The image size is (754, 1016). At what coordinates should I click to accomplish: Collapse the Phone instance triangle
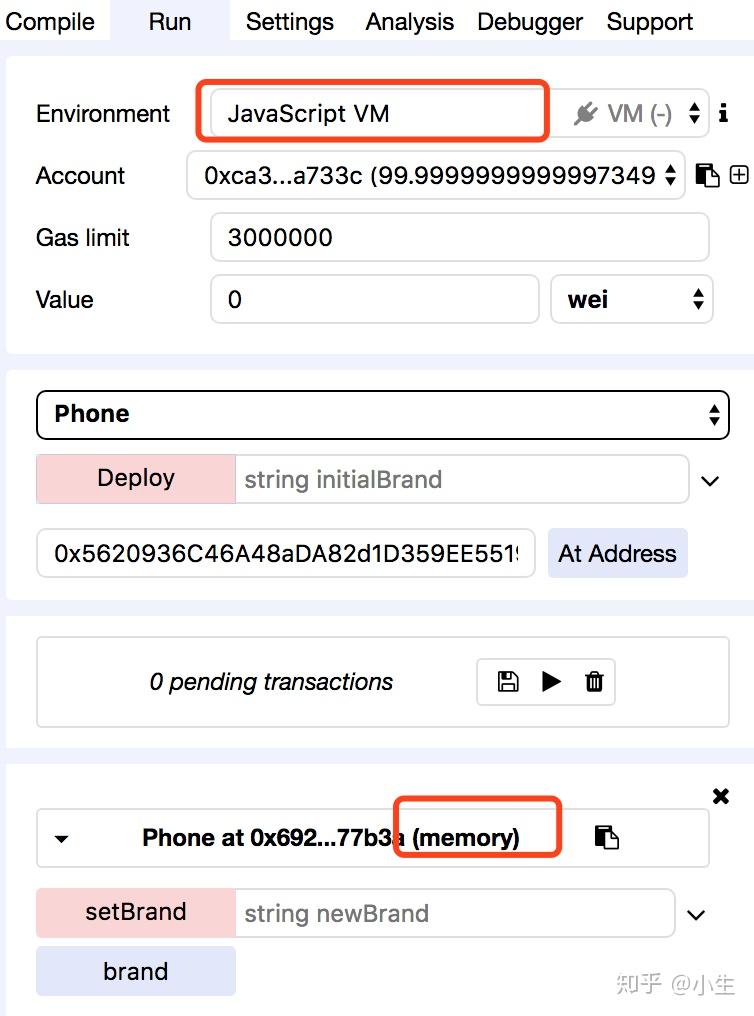pyautogui.click(x=62, y=838)
